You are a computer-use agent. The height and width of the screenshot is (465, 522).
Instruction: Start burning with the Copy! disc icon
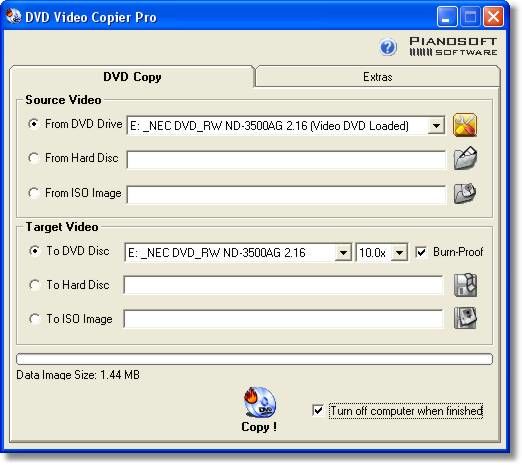click(x=260, y=402)
